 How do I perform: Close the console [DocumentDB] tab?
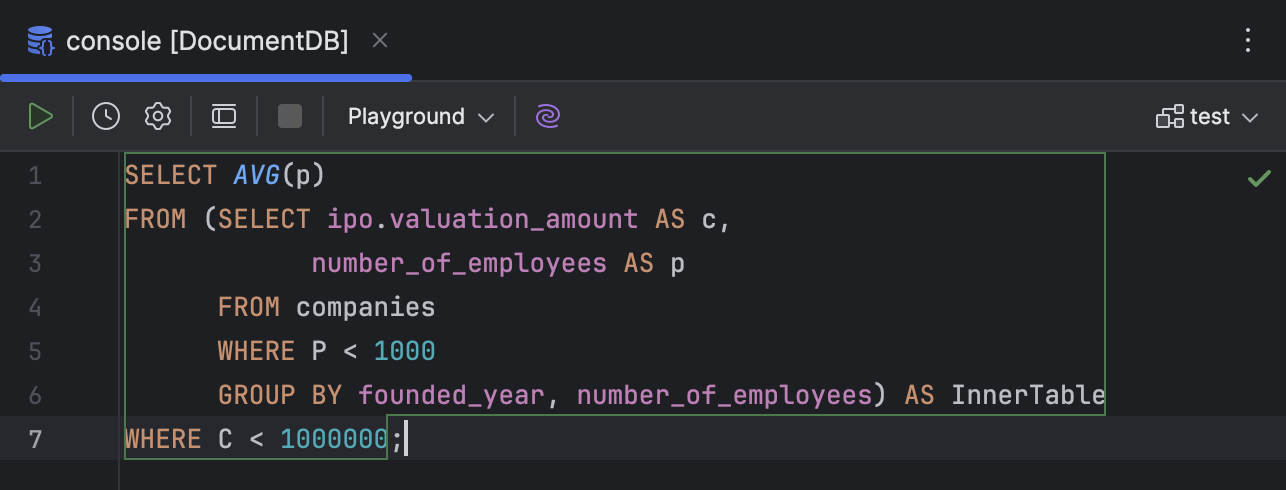tap(379, 41)
